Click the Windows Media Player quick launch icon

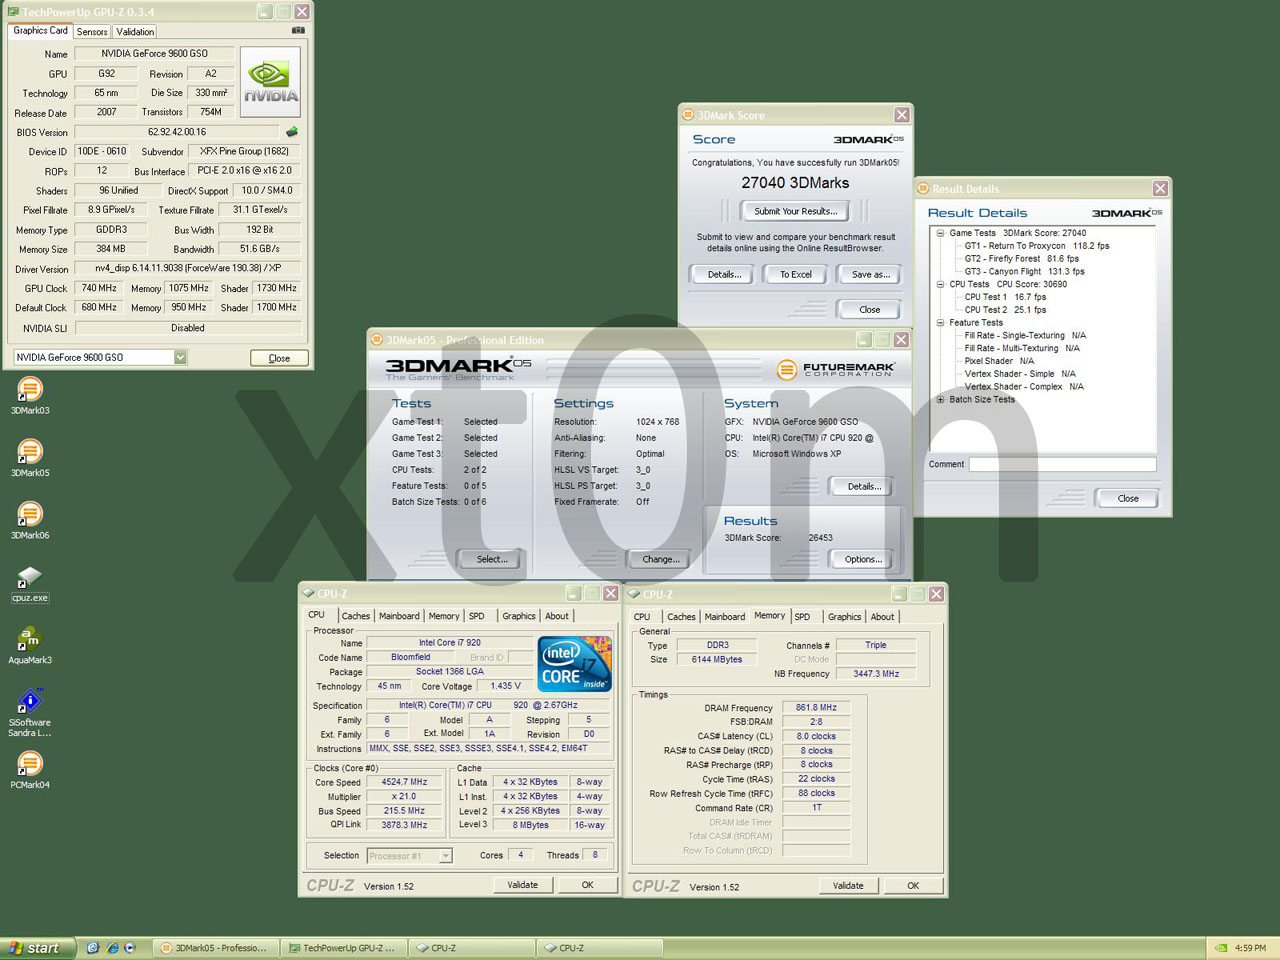(130, 948)
